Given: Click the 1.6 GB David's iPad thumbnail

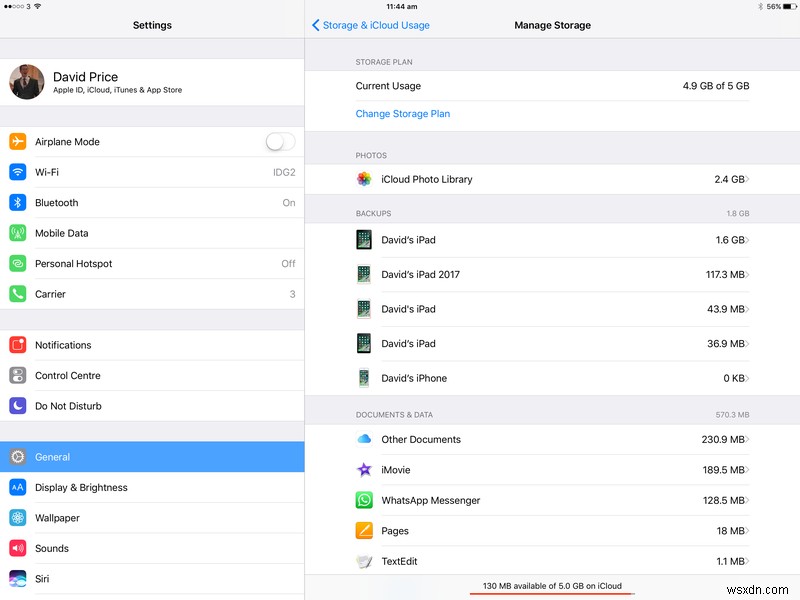Looking at the screenshot, I should click(364, 240).
